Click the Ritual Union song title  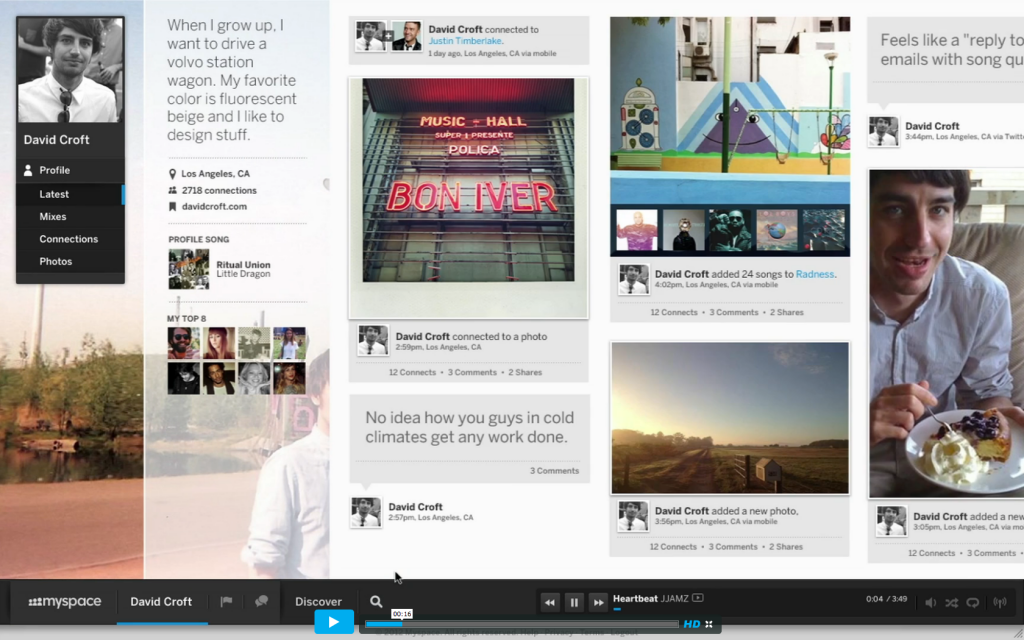pos(243,264)
